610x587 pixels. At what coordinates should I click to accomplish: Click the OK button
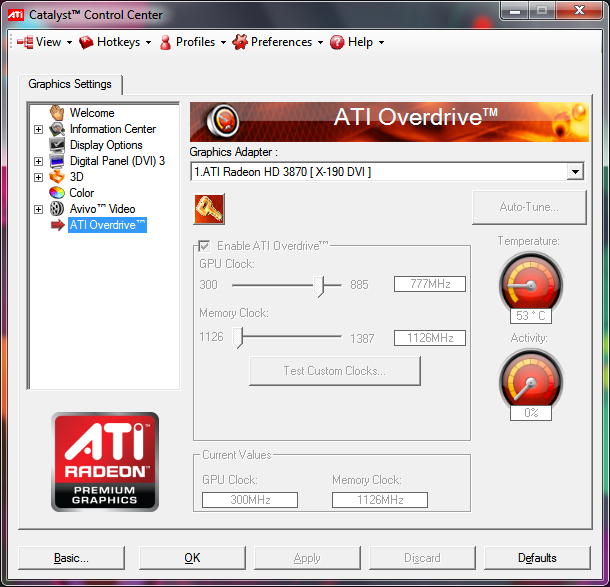(192, 558)
